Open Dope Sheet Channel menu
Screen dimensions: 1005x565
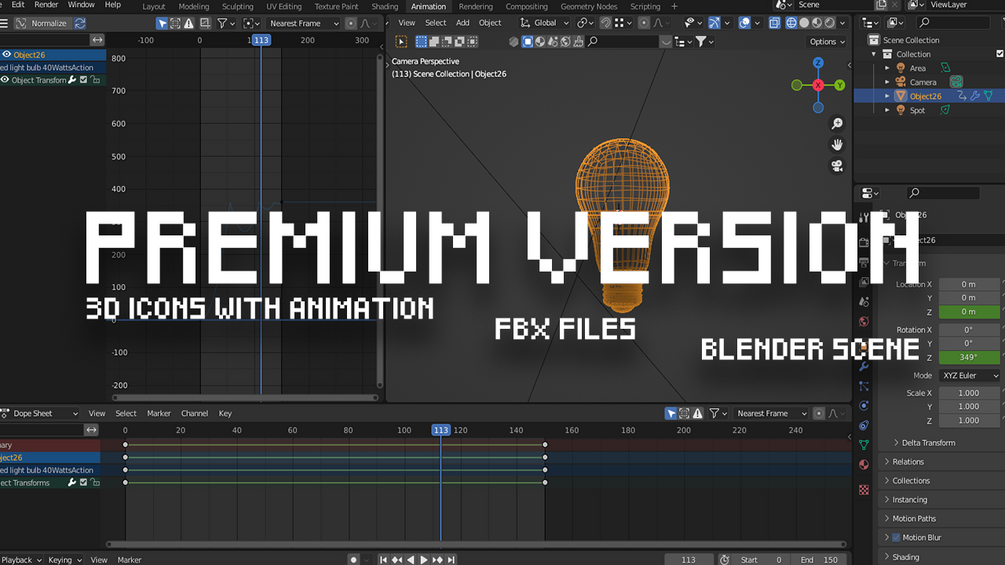coord(194,414)
